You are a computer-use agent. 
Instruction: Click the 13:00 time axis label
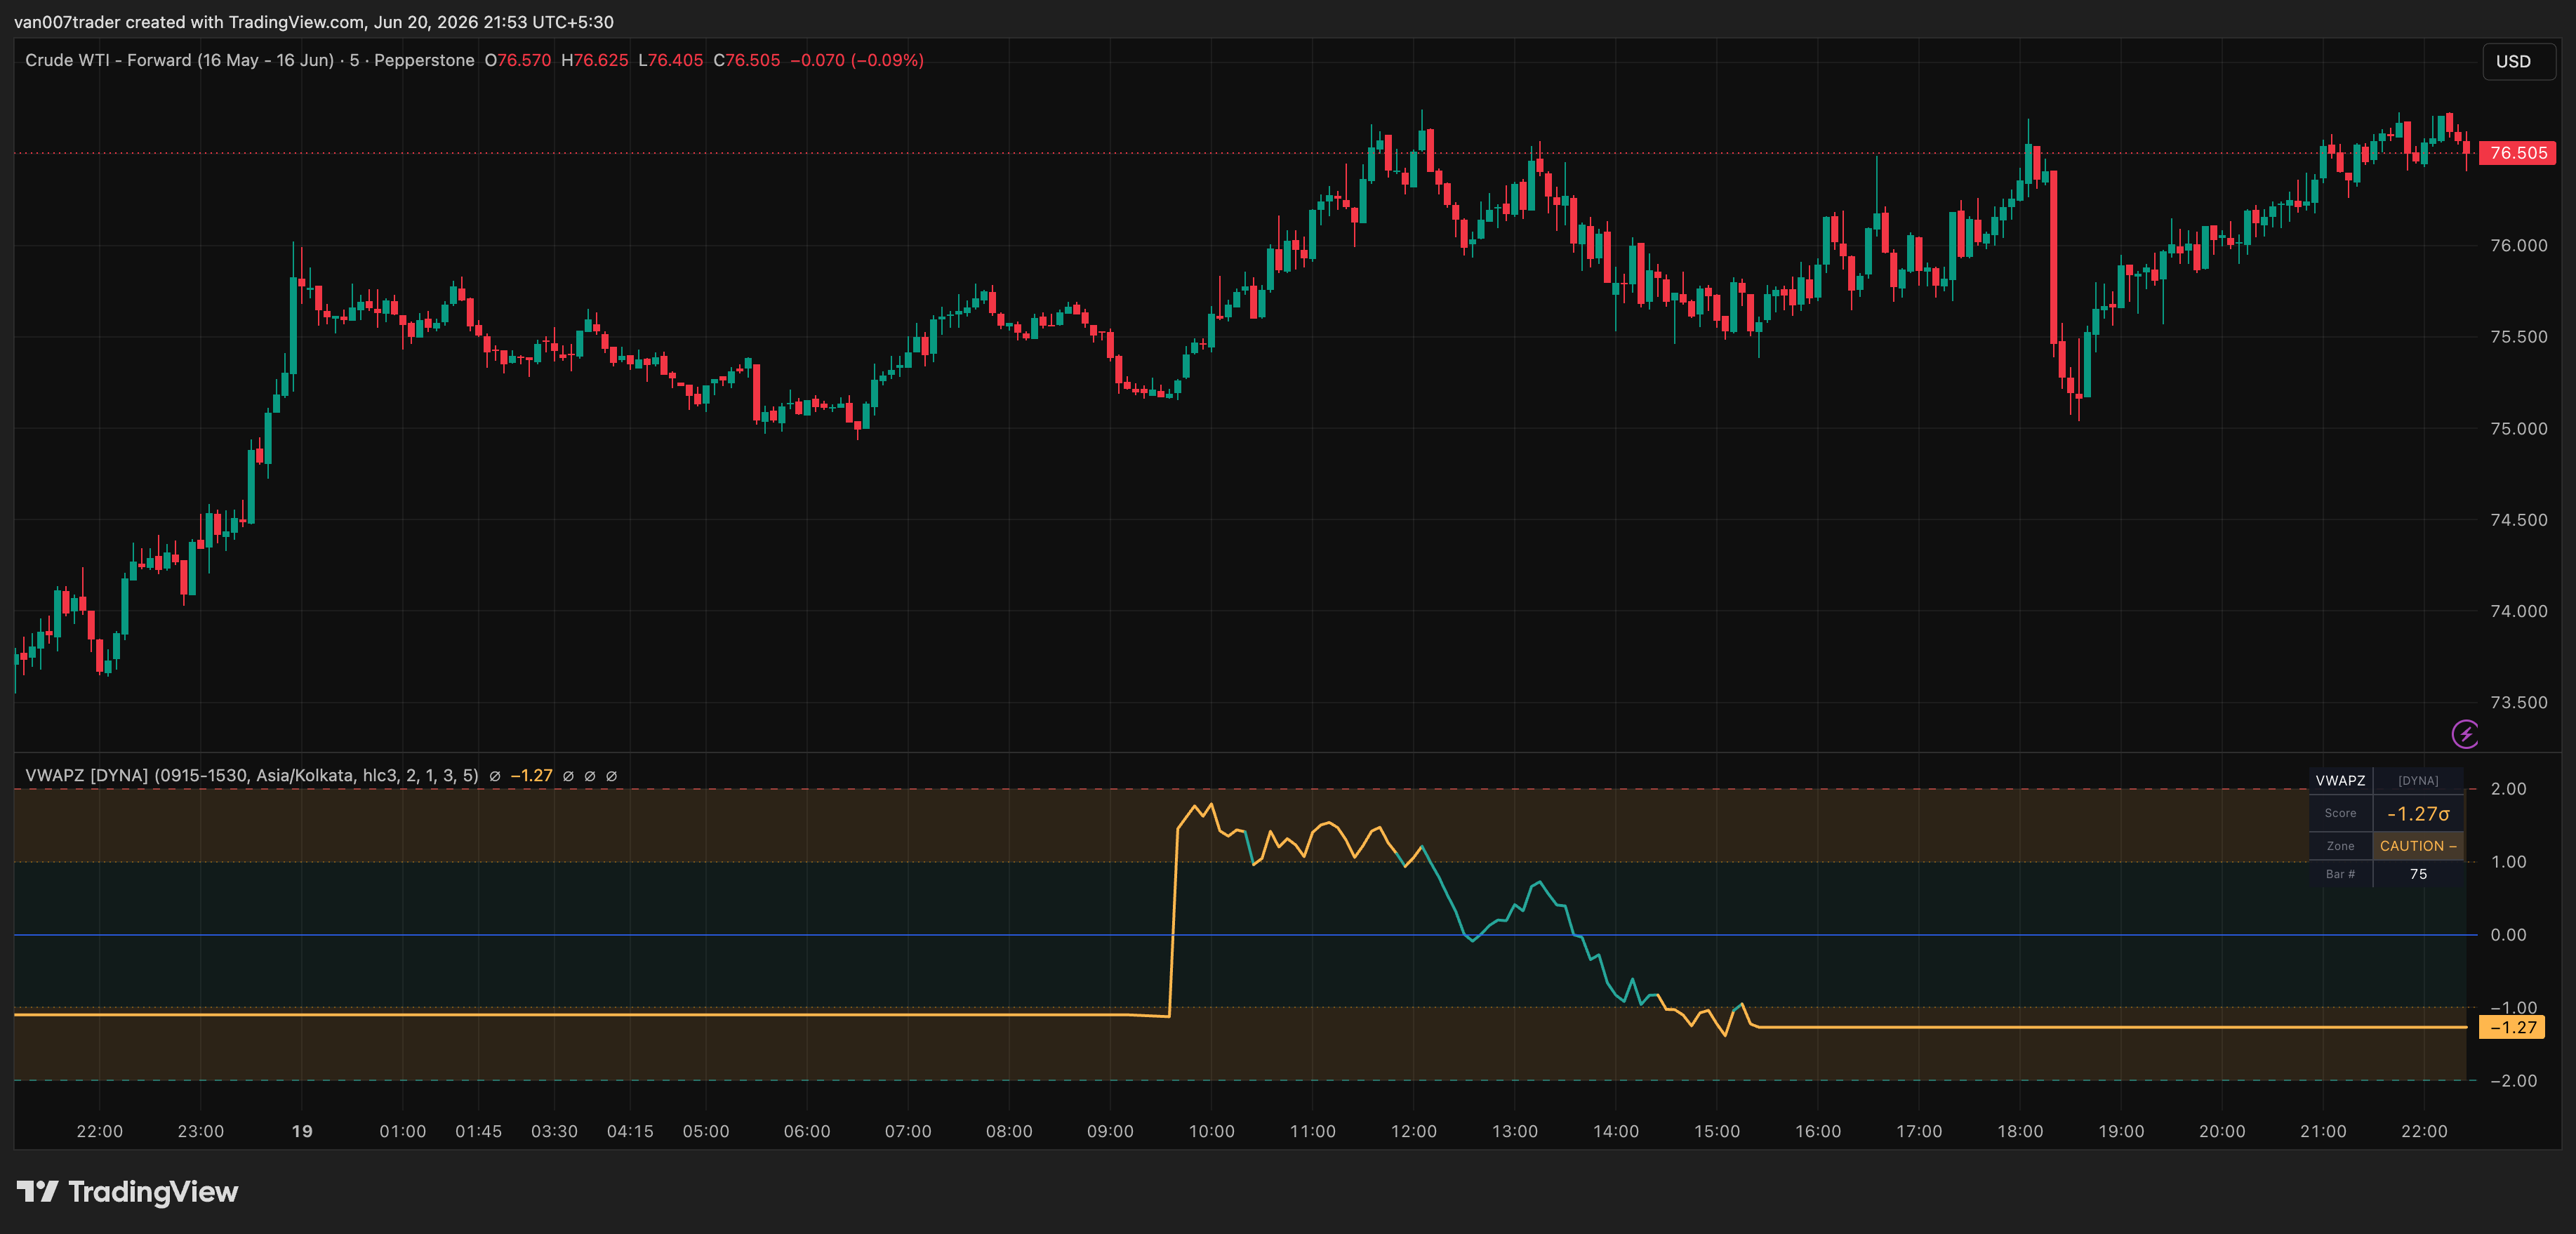[x=1515, y=1132]
